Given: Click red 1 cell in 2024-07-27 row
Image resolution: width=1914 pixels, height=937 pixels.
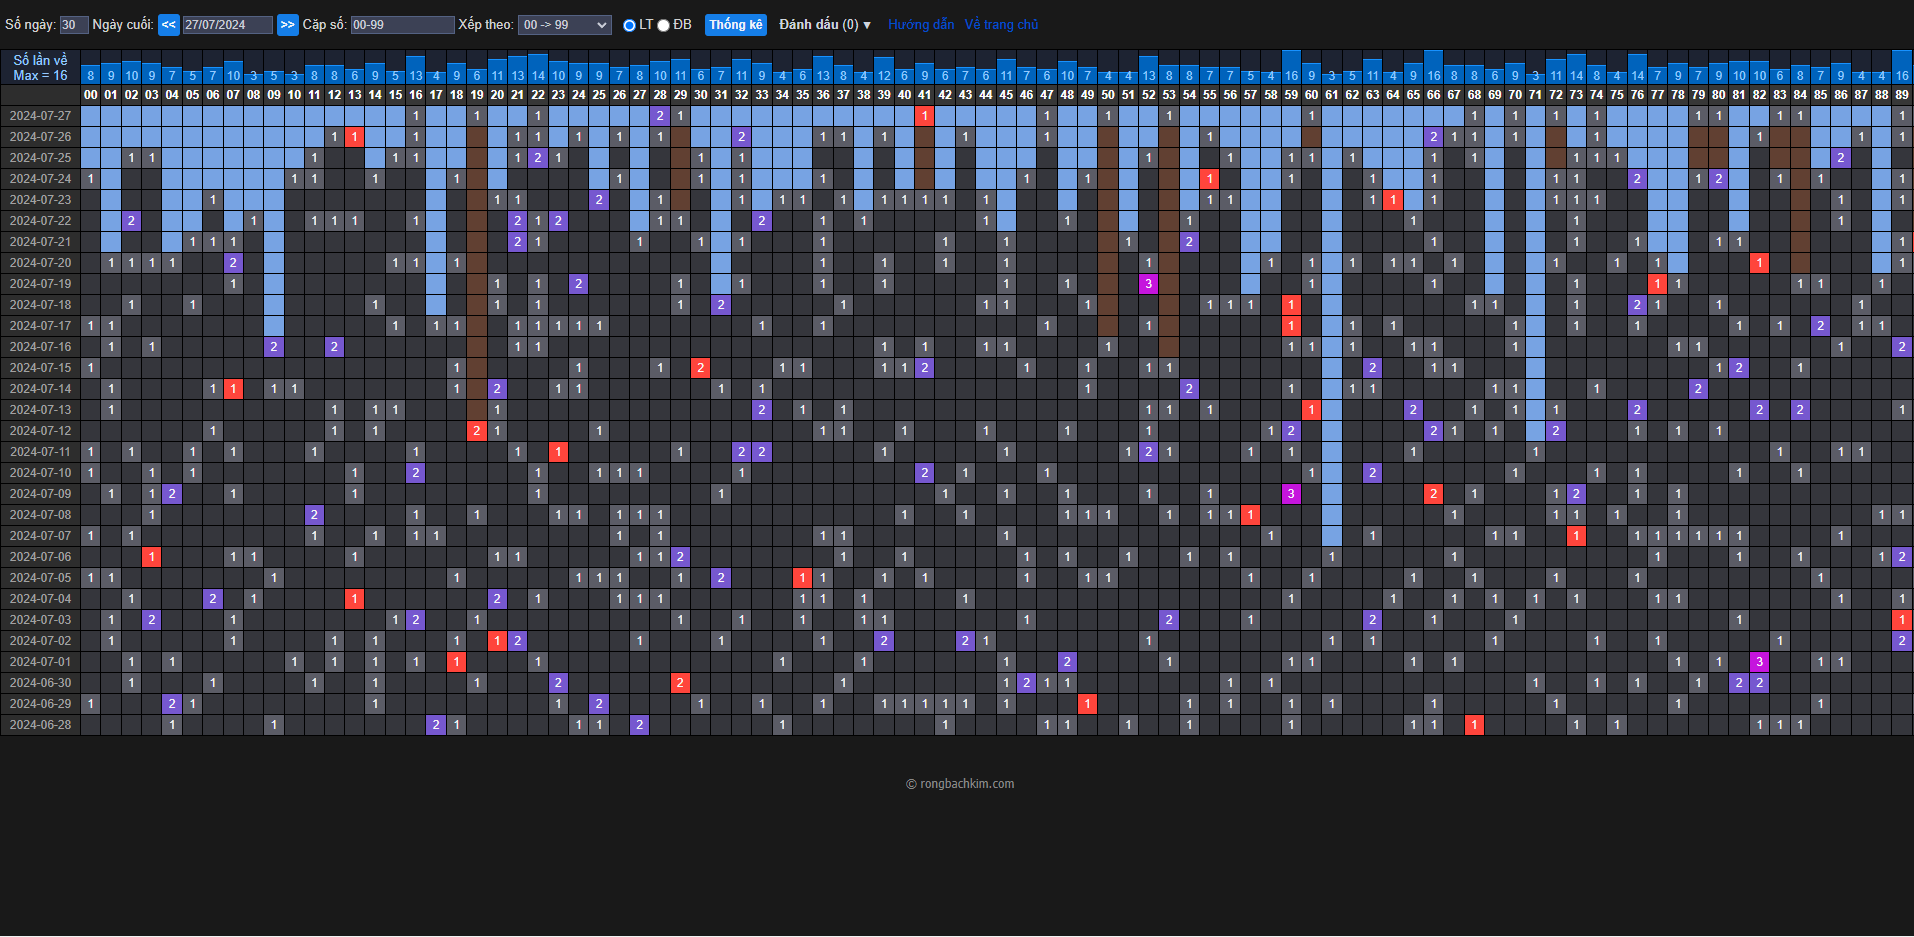Looking at the screenshot, I should point(925,116).
